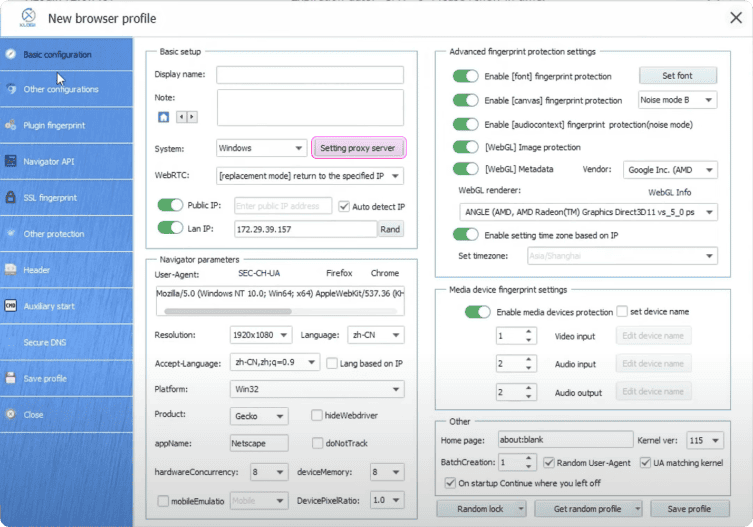Switch to Navigator API section
This screenshot has height=527, width=753.
[66, 161]
